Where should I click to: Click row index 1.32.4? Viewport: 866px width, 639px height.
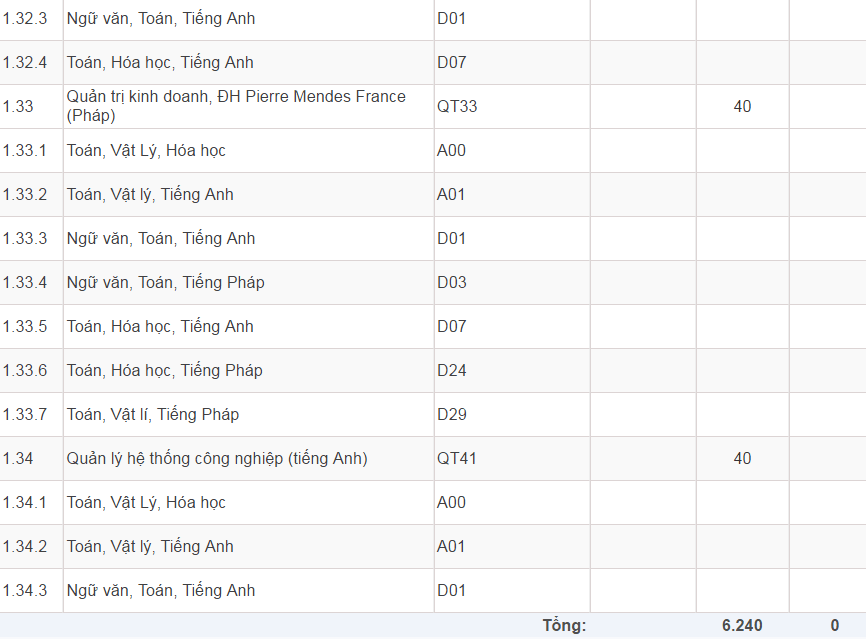point(25,63)
